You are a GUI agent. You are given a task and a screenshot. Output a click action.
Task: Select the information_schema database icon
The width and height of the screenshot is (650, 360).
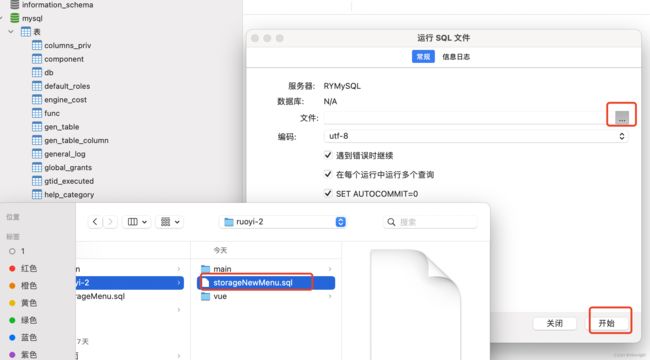pos(15,5)
